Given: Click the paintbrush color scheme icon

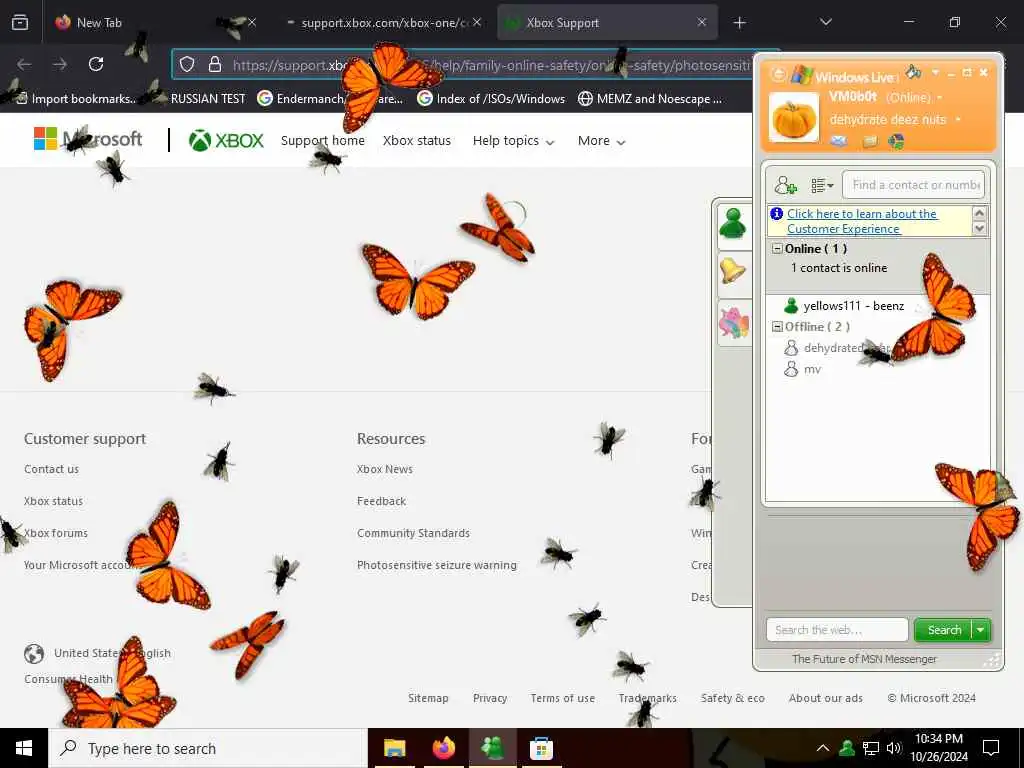Looking at the screenshot, I should click(913, 71).
